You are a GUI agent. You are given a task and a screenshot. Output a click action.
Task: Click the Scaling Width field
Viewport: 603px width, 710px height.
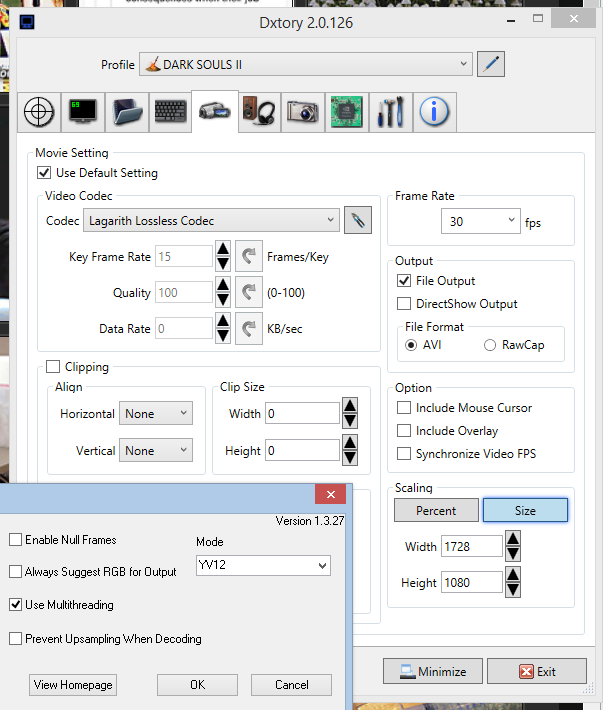click(472, 546)
